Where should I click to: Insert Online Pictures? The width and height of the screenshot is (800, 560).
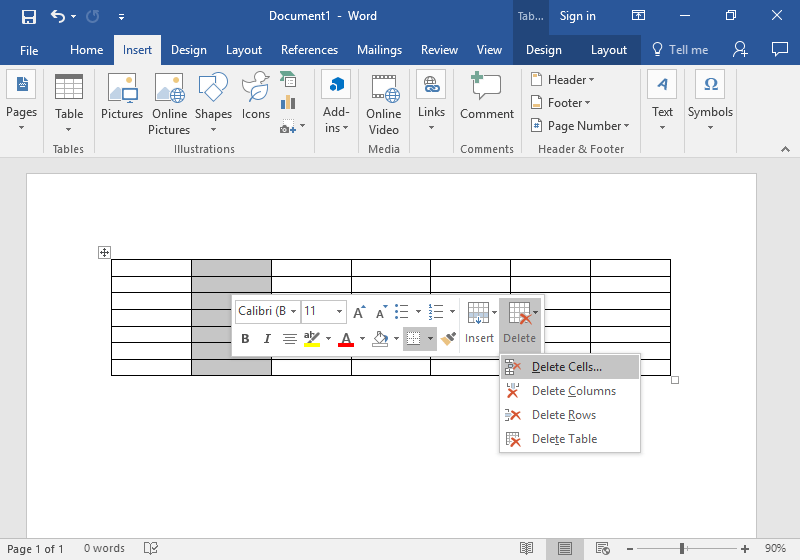coord(169,104)
